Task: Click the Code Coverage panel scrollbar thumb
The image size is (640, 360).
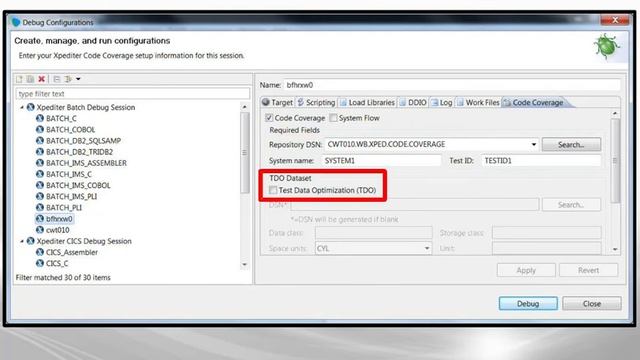Action: click(x=615, y=160)
